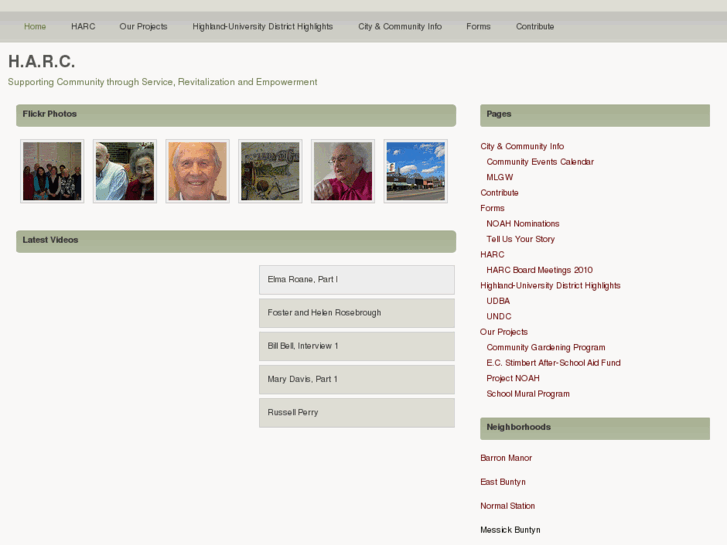Image resolution: width=727 pixels, height=545 pixels.
Task: Open Our Projects in the top navigation
Action: pos(143,26)
